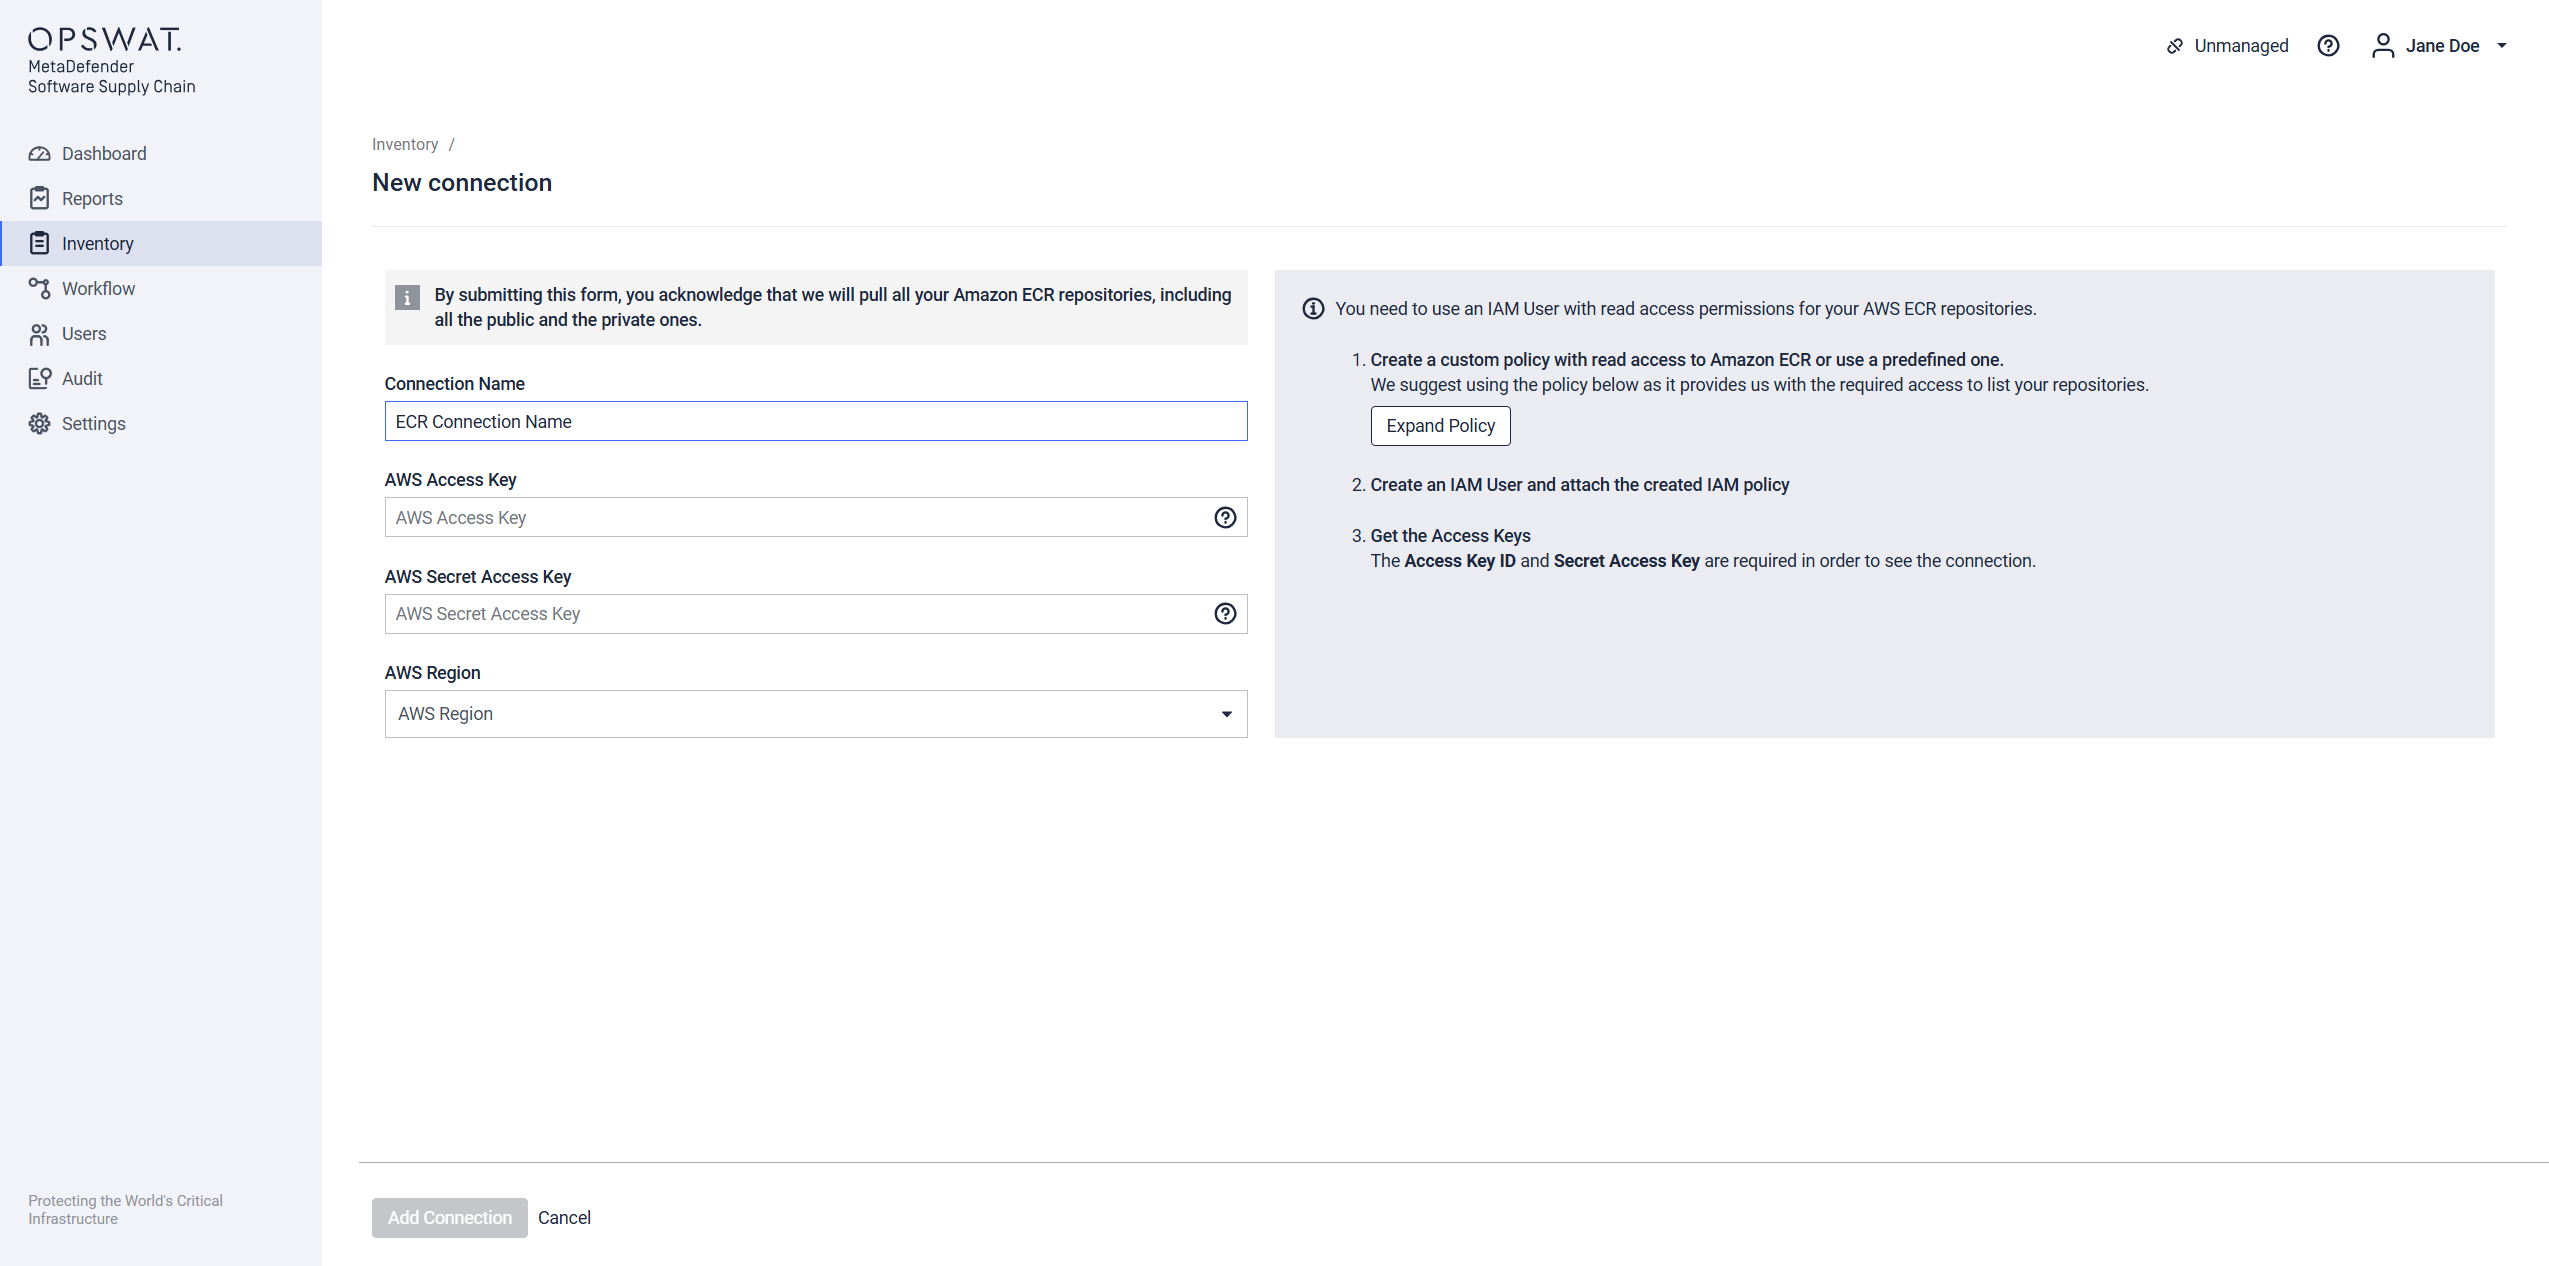
Task: Open the Jane Doe account dropdown arrow
Action: 2502,46
